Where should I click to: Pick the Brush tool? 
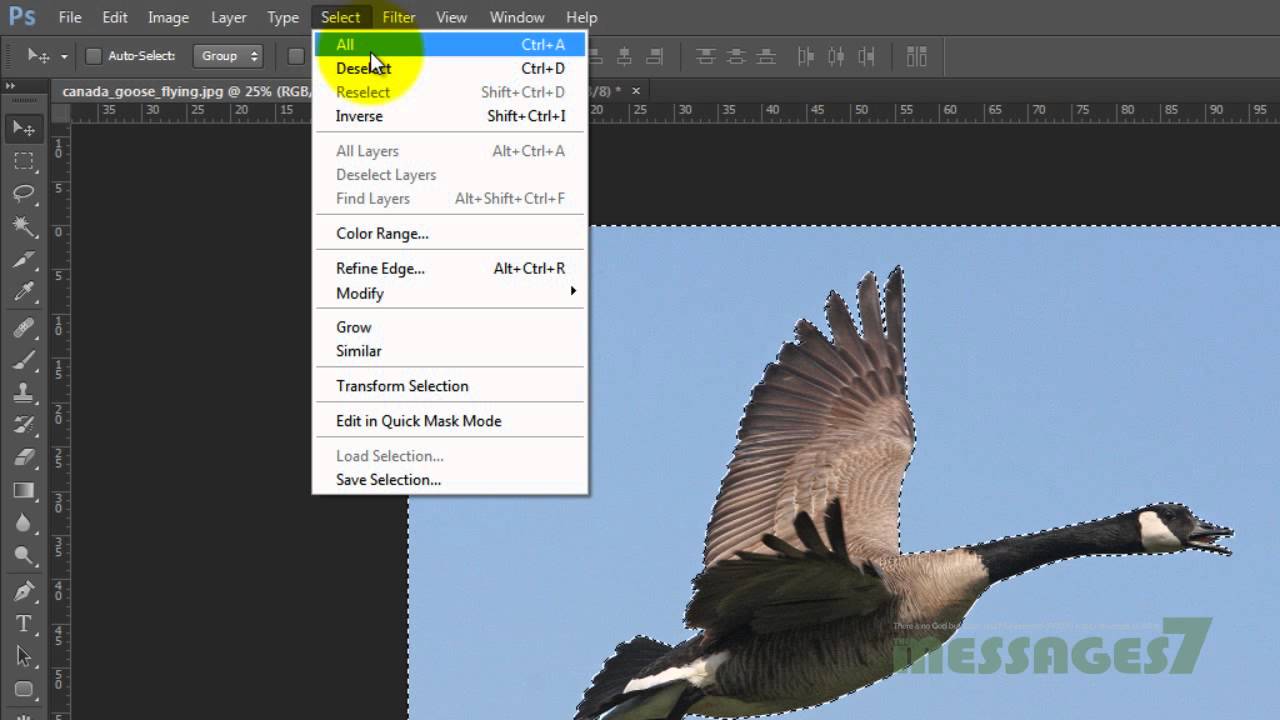coord(23,359)
